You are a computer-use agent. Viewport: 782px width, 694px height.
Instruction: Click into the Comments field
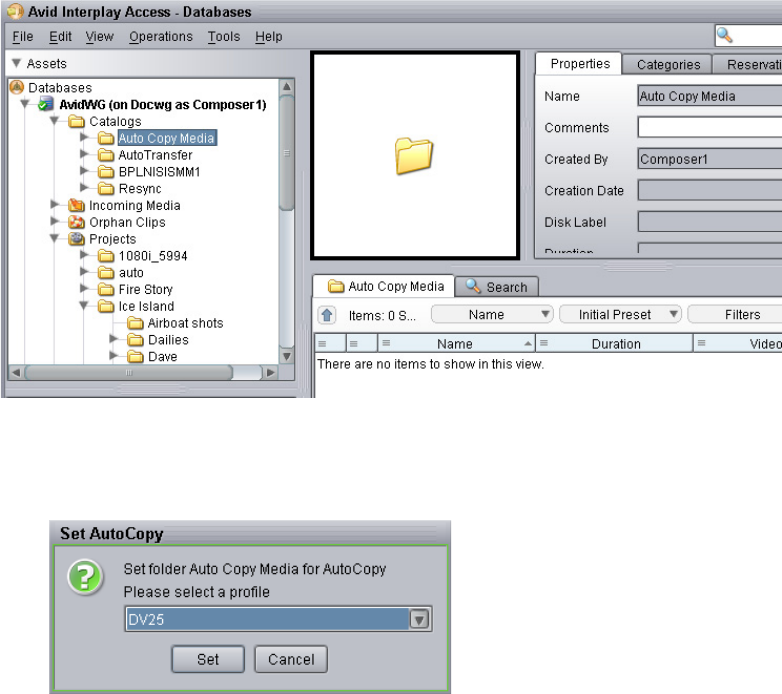[710, 127]
